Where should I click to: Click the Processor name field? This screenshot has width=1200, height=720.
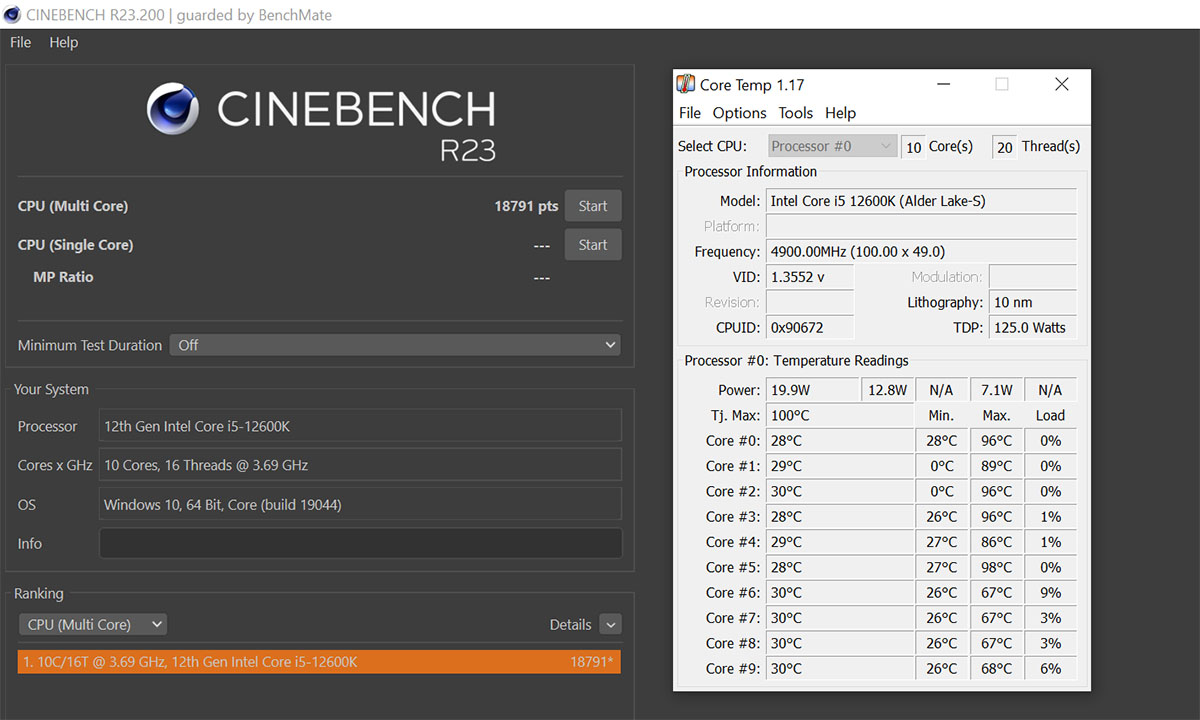point(360,426)
